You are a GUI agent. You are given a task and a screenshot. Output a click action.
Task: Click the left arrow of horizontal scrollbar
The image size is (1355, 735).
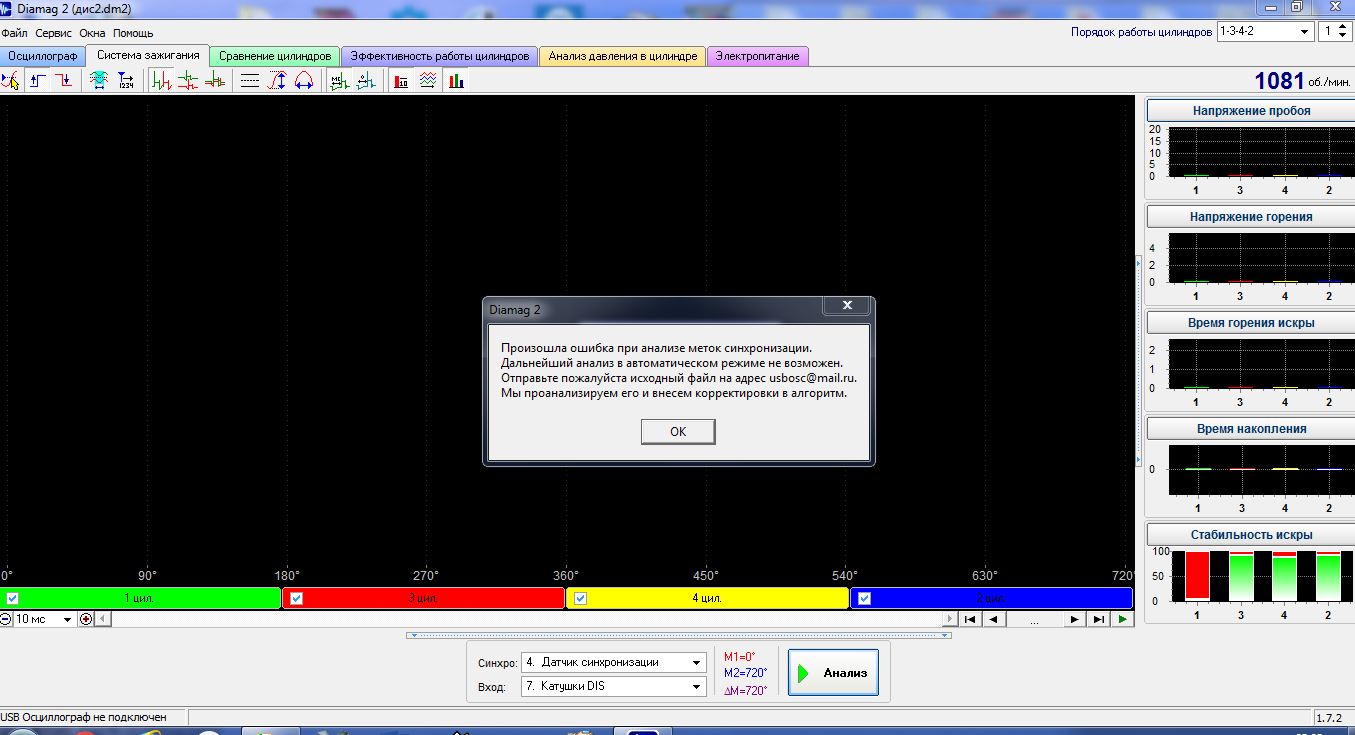tap(101, 619)
